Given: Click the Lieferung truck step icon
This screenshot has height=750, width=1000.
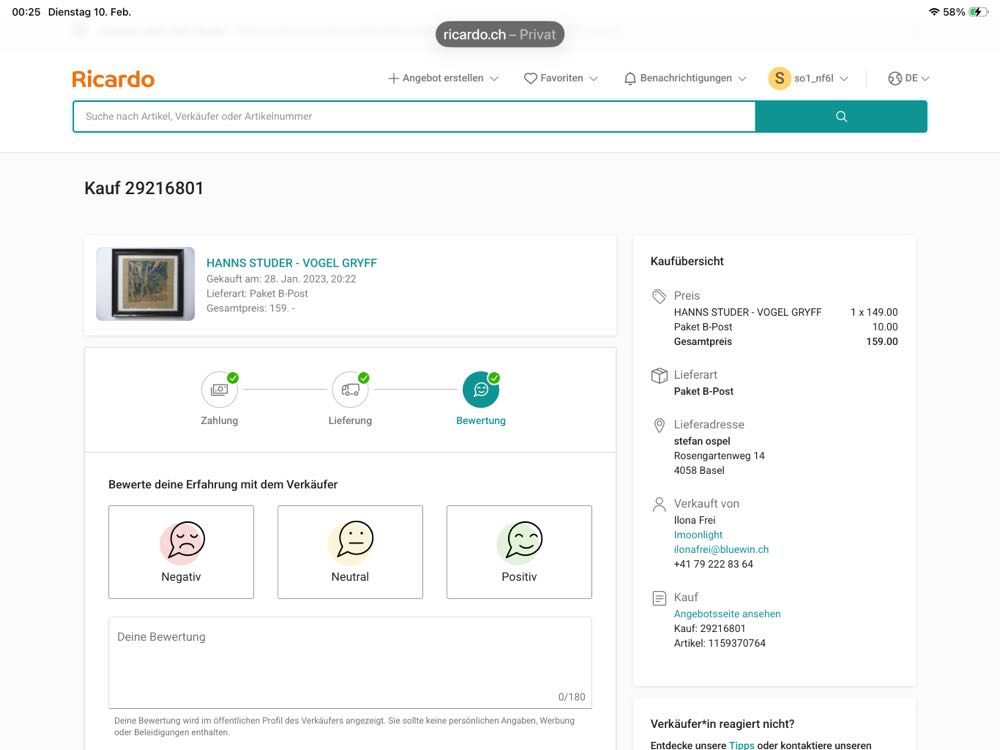Looking at the screenshot, I should 350,390.
